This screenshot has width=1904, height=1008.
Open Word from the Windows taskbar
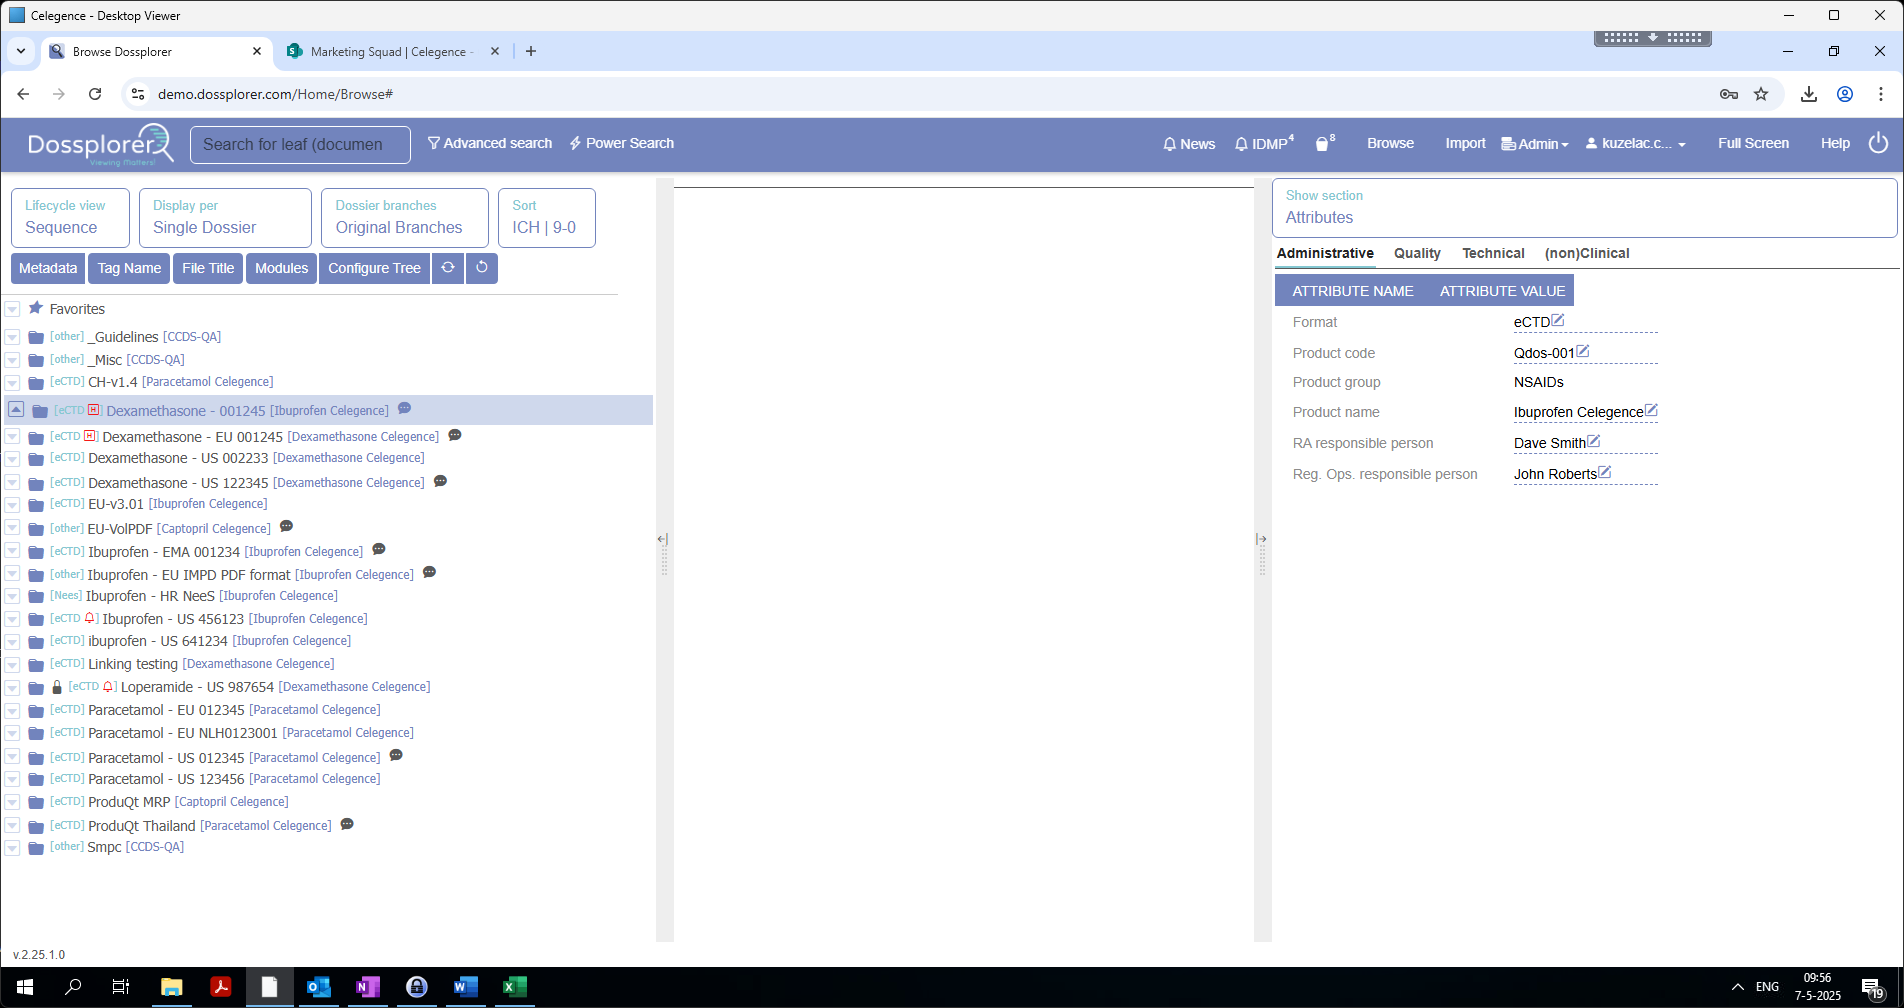[x=465, y=987]
